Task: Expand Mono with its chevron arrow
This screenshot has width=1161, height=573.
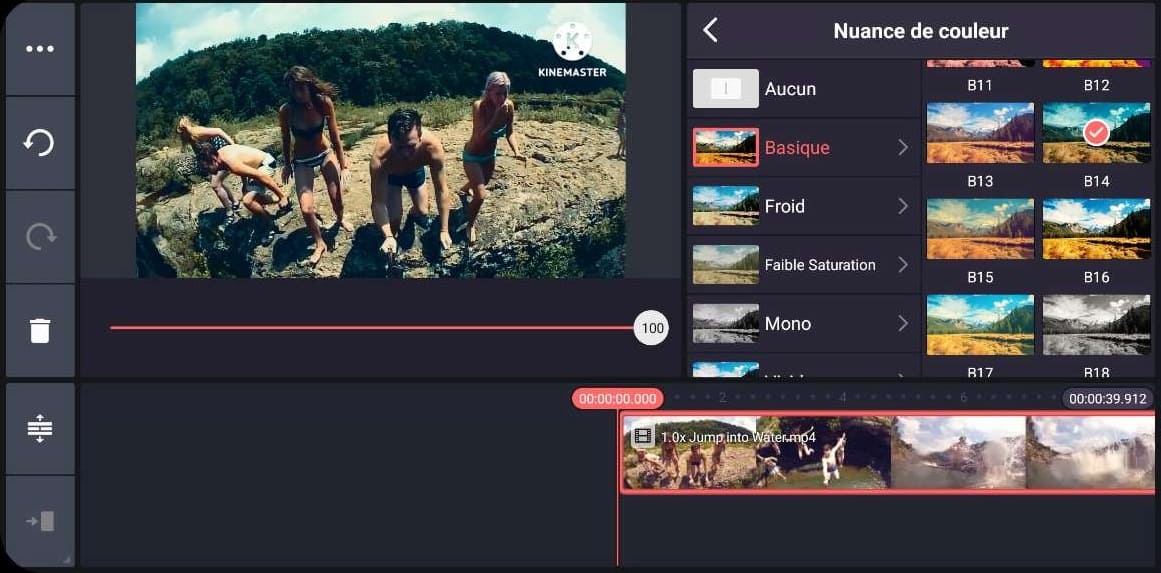Action: tap(903, 324)
